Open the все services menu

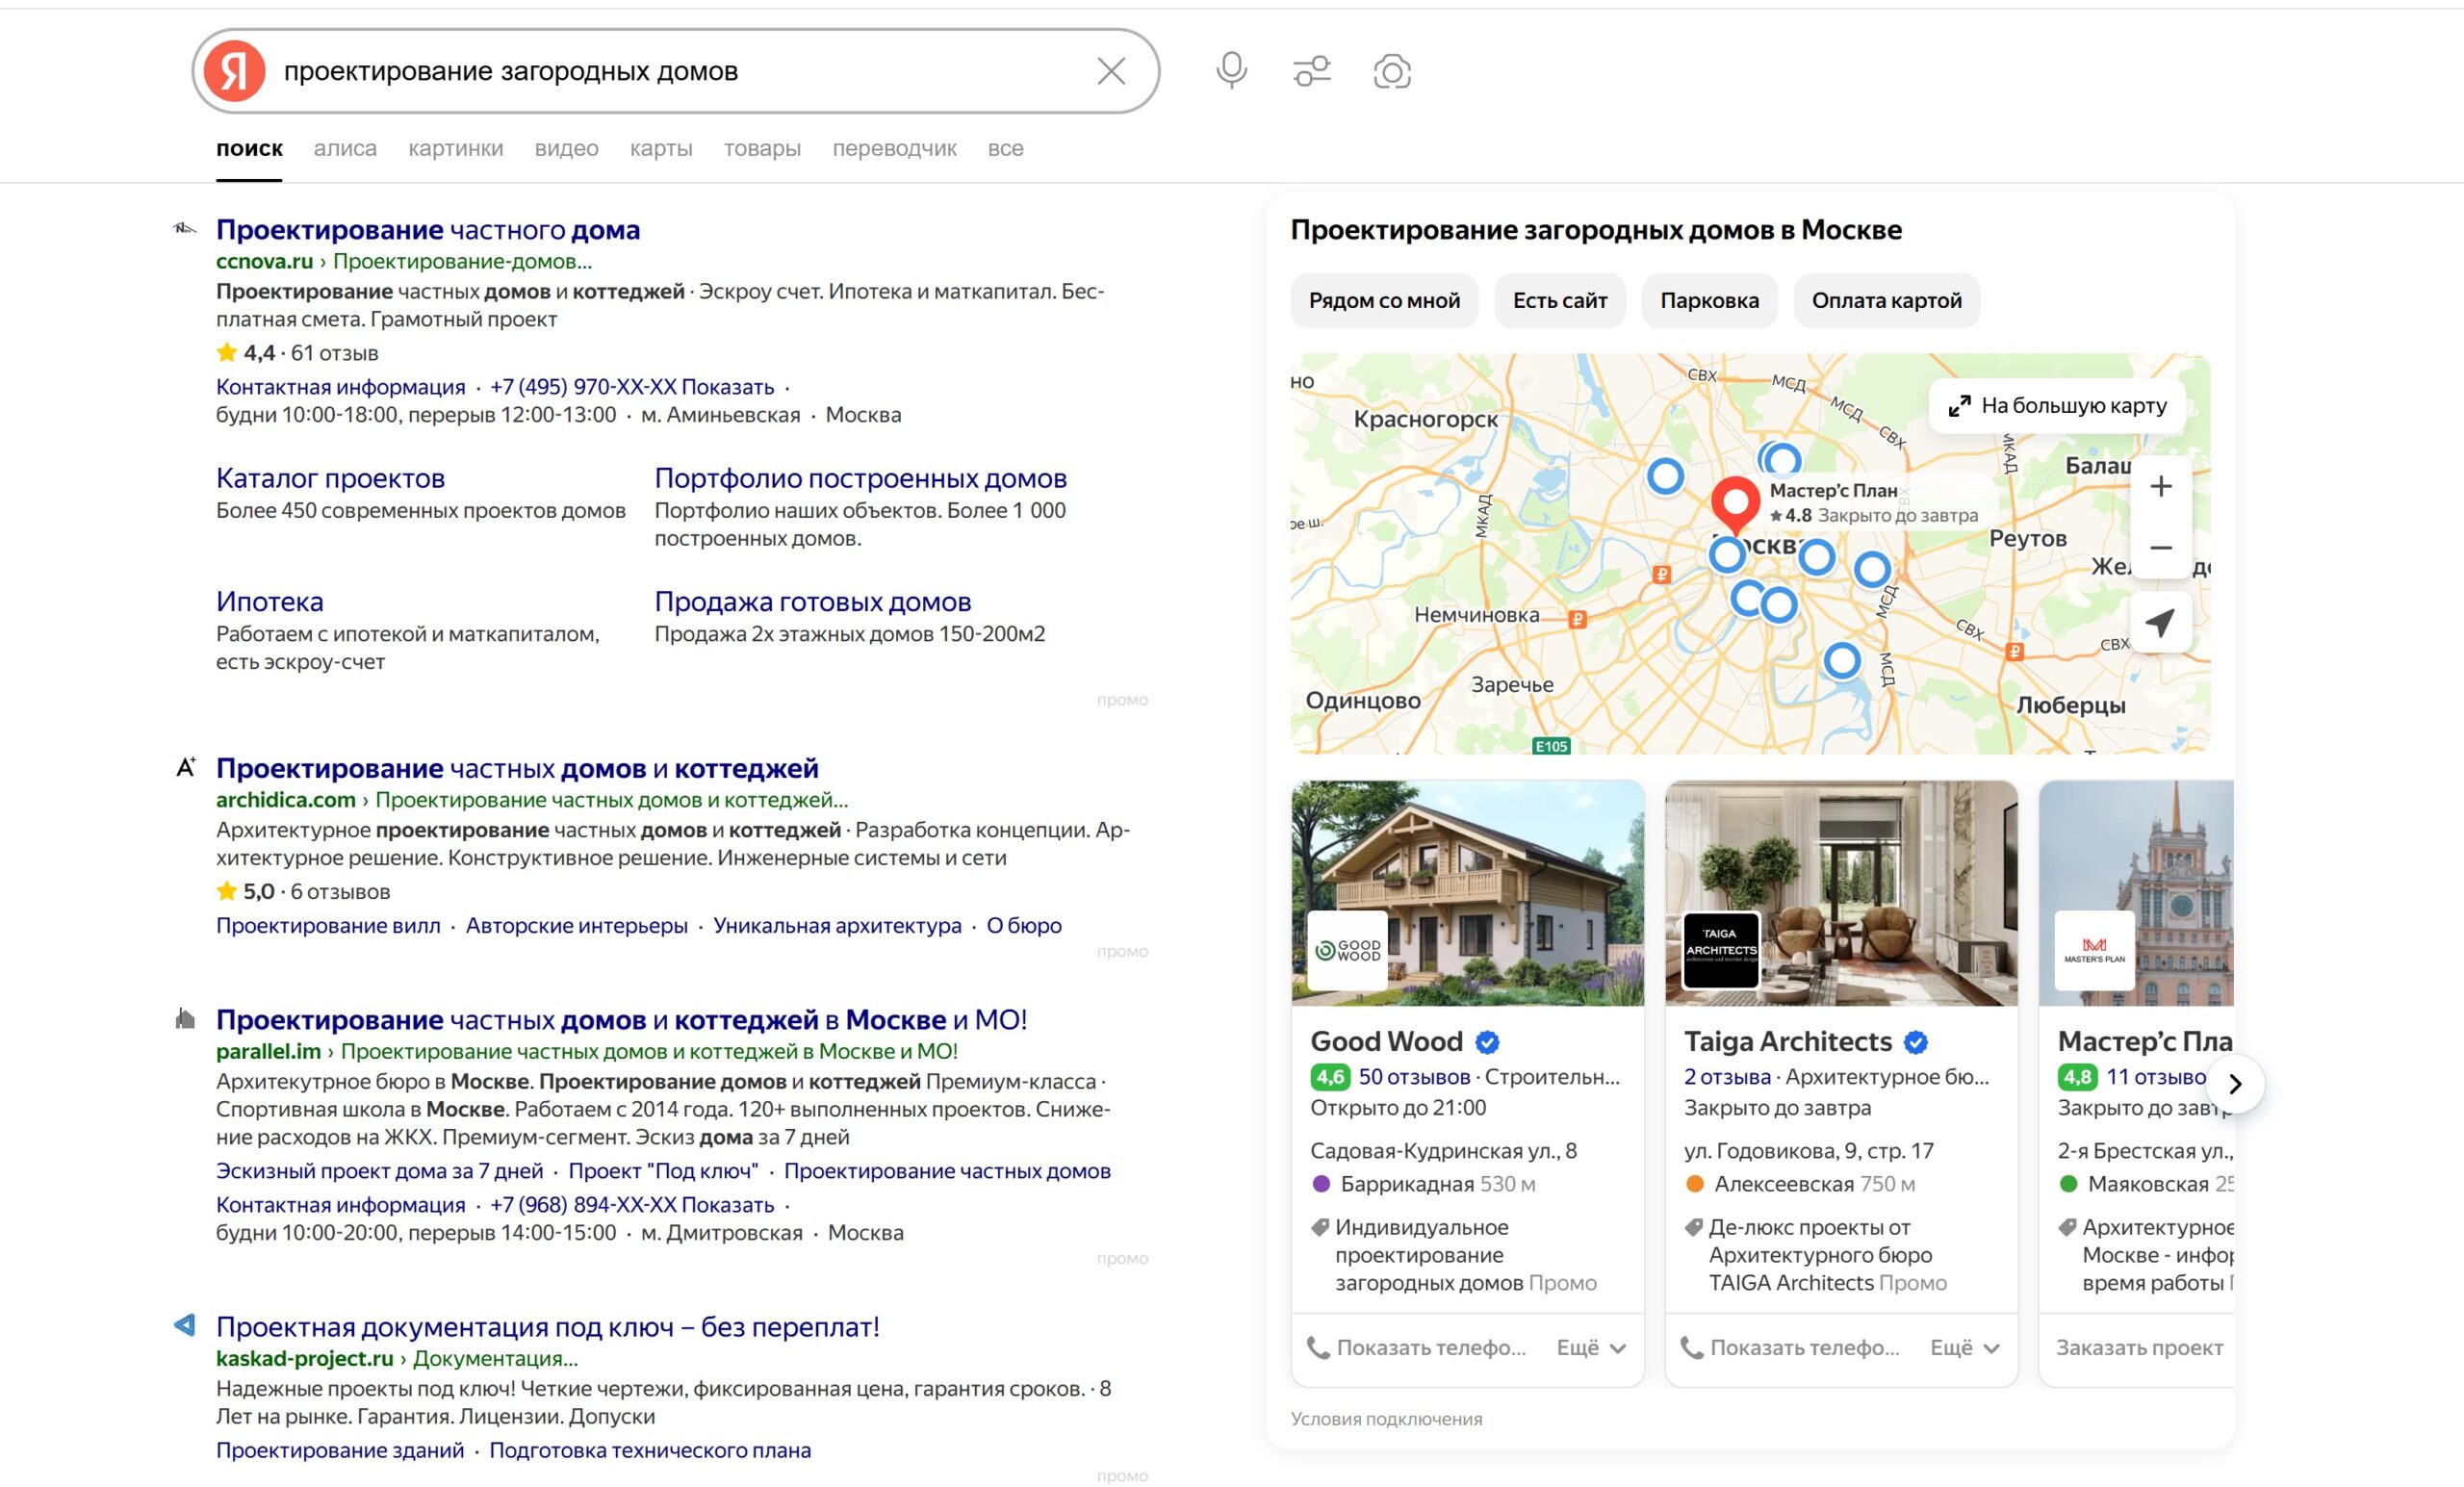point(1005,148)
